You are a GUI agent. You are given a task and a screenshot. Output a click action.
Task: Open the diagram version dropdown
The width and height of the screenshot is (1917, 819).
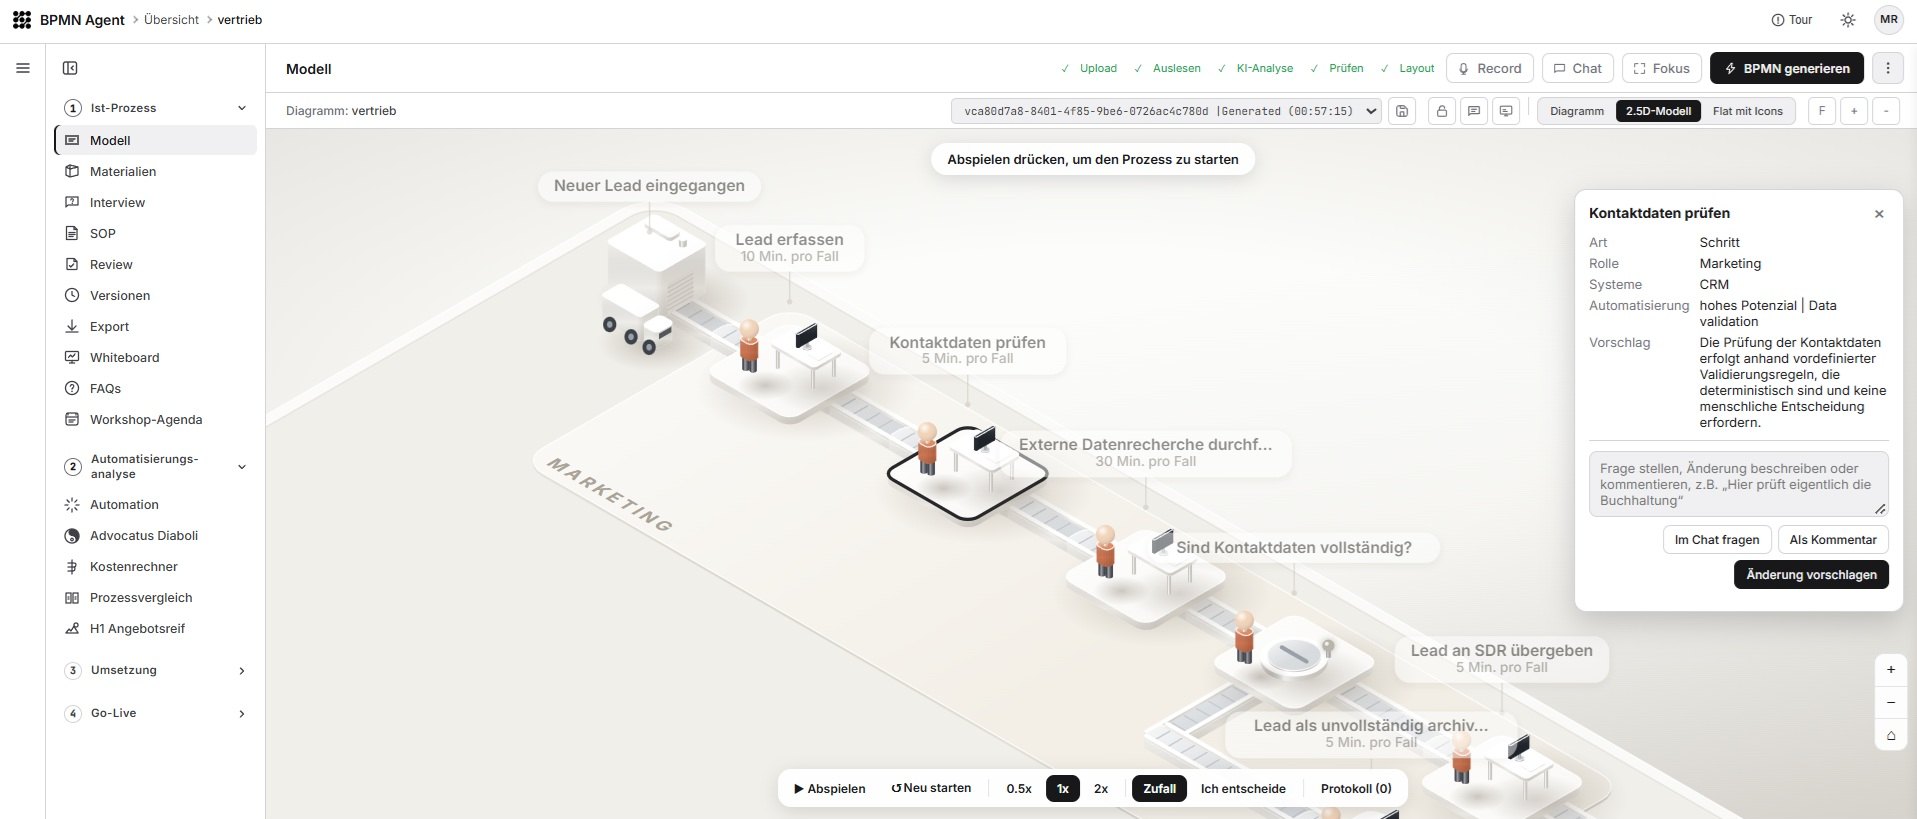(x=1166, y=111)
